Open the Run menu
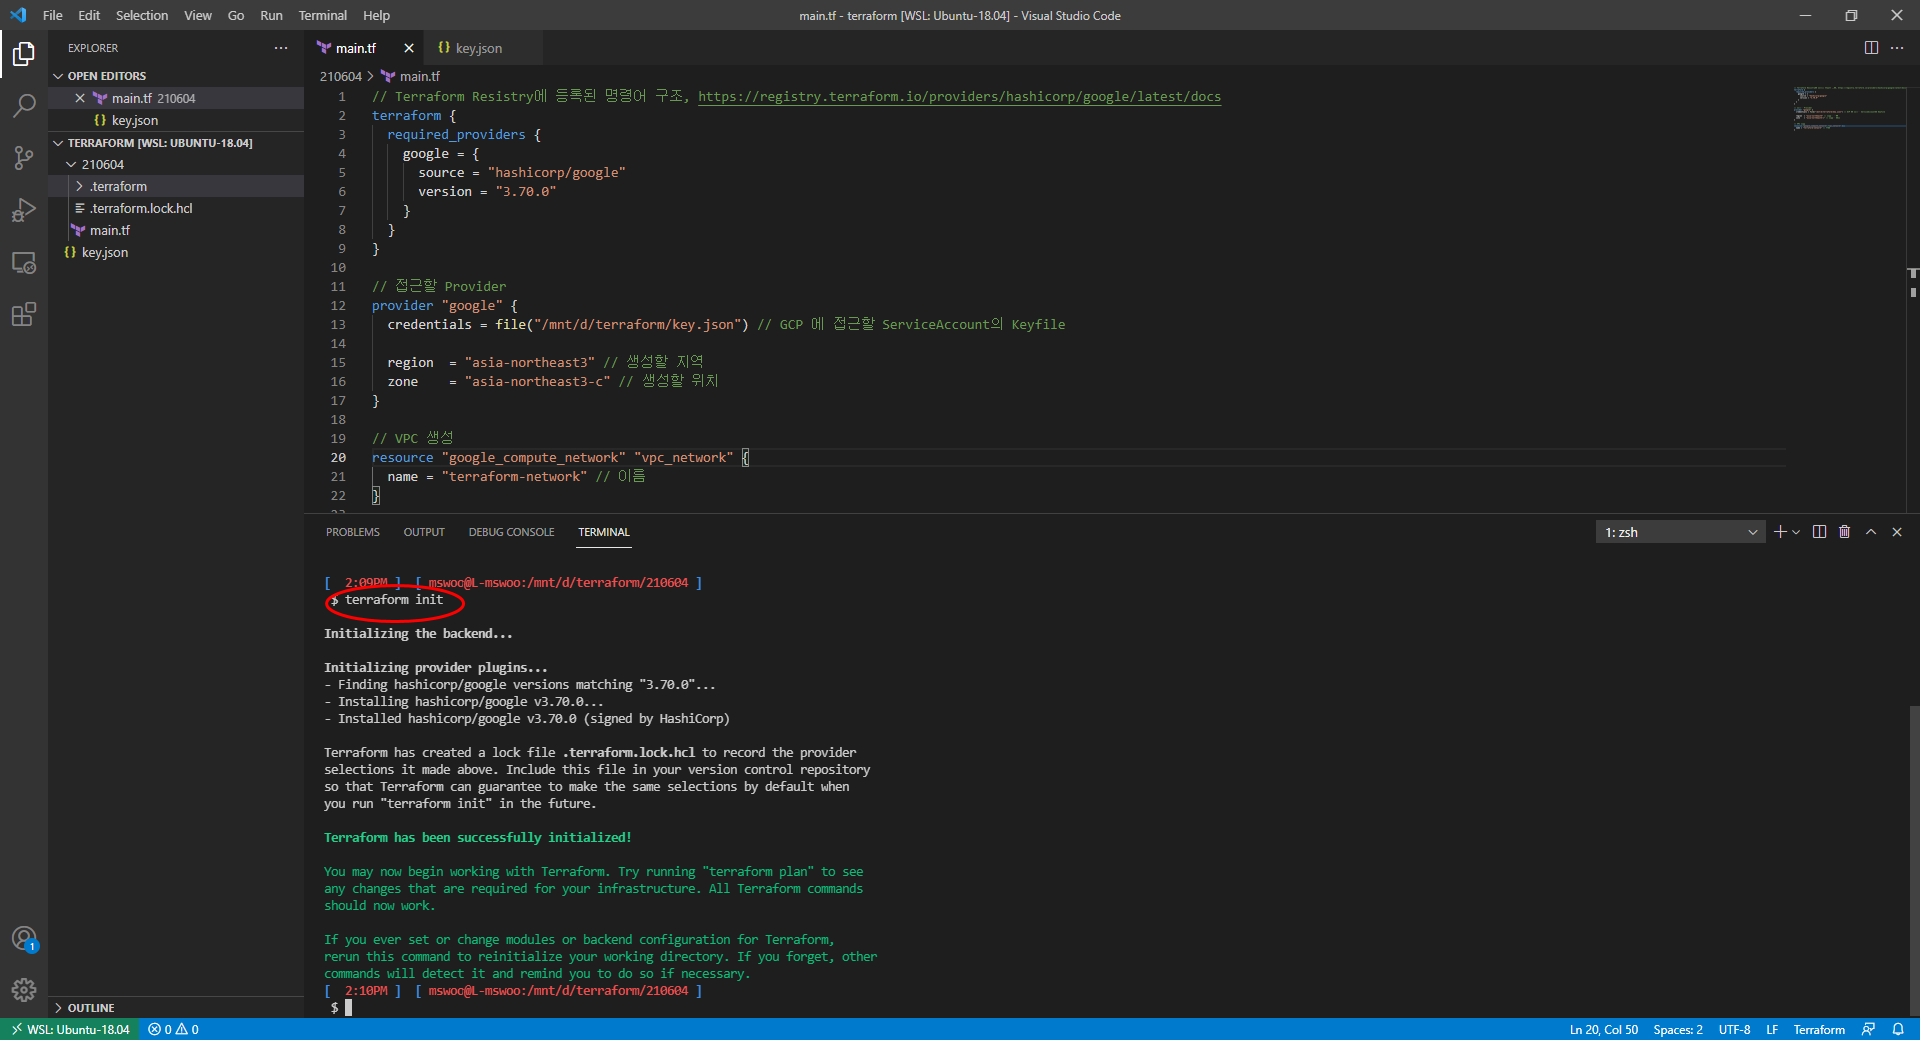The width and height of the screenshot is (1920, 1040). (271, 15)
